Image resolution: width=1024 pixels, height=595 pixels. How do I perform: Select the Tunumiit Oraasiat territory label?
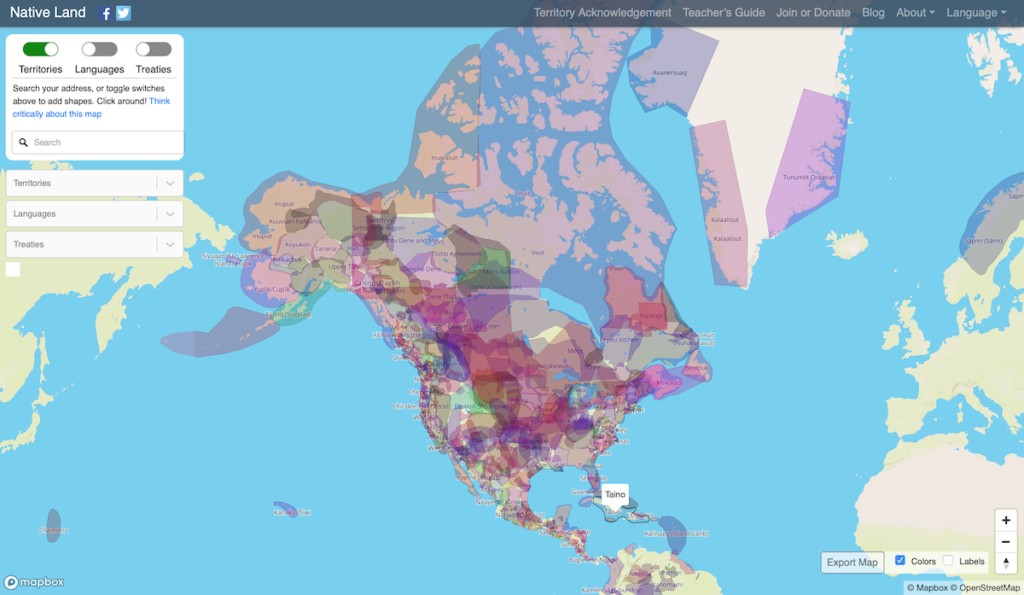point(808,177)
